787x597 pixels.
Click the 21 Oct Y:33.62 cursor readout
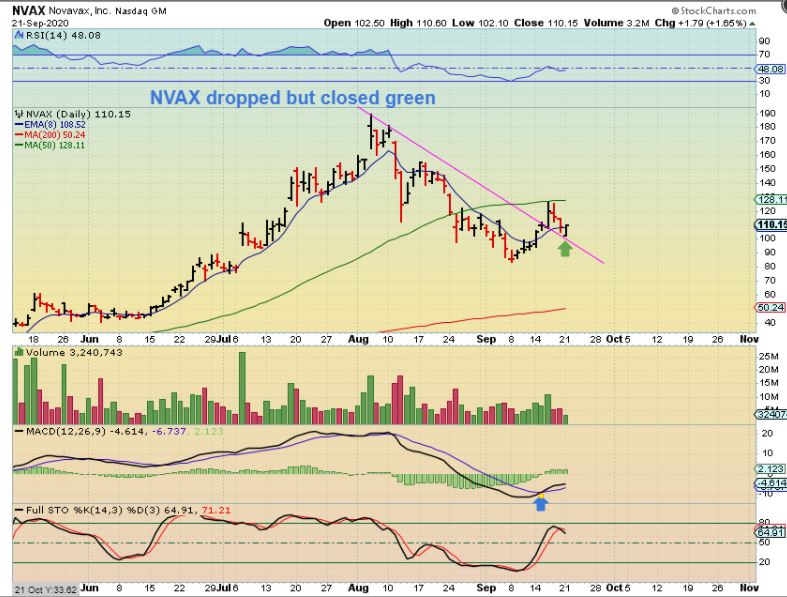(x=46, y=589)
